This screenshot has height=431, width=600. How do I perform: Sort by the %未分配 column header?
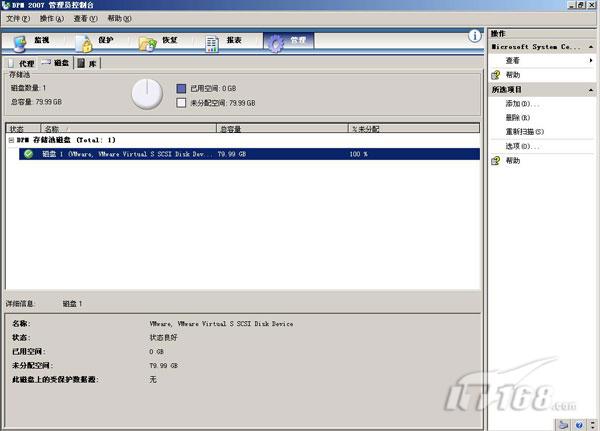point(414,129)
